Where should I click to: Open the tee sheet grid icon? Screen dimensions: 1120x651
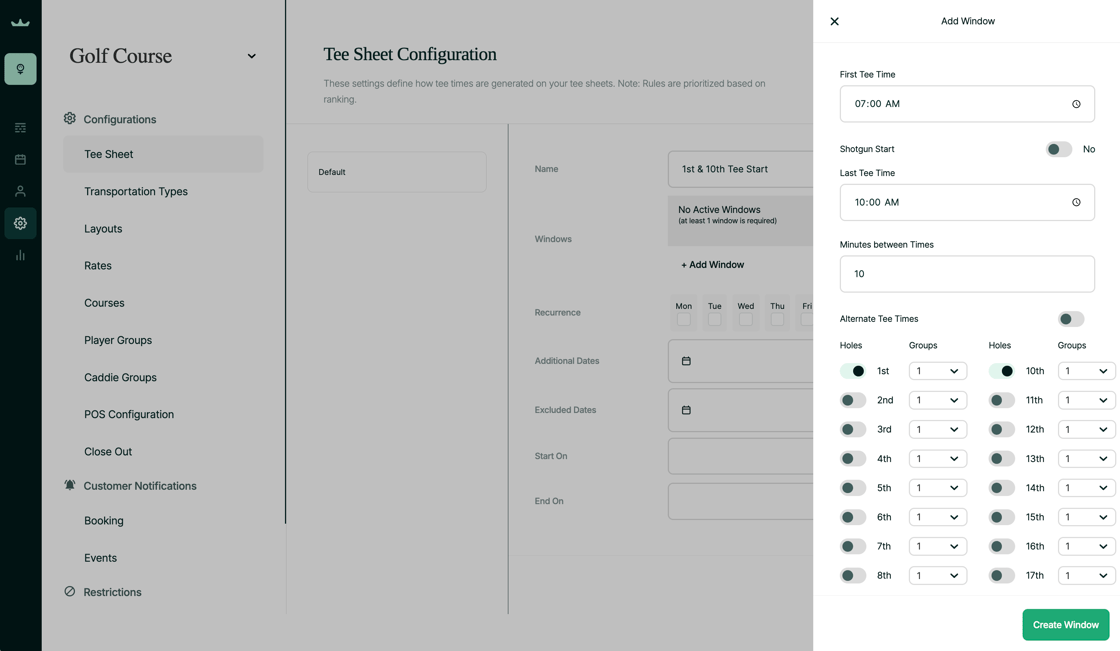(20, 128)
